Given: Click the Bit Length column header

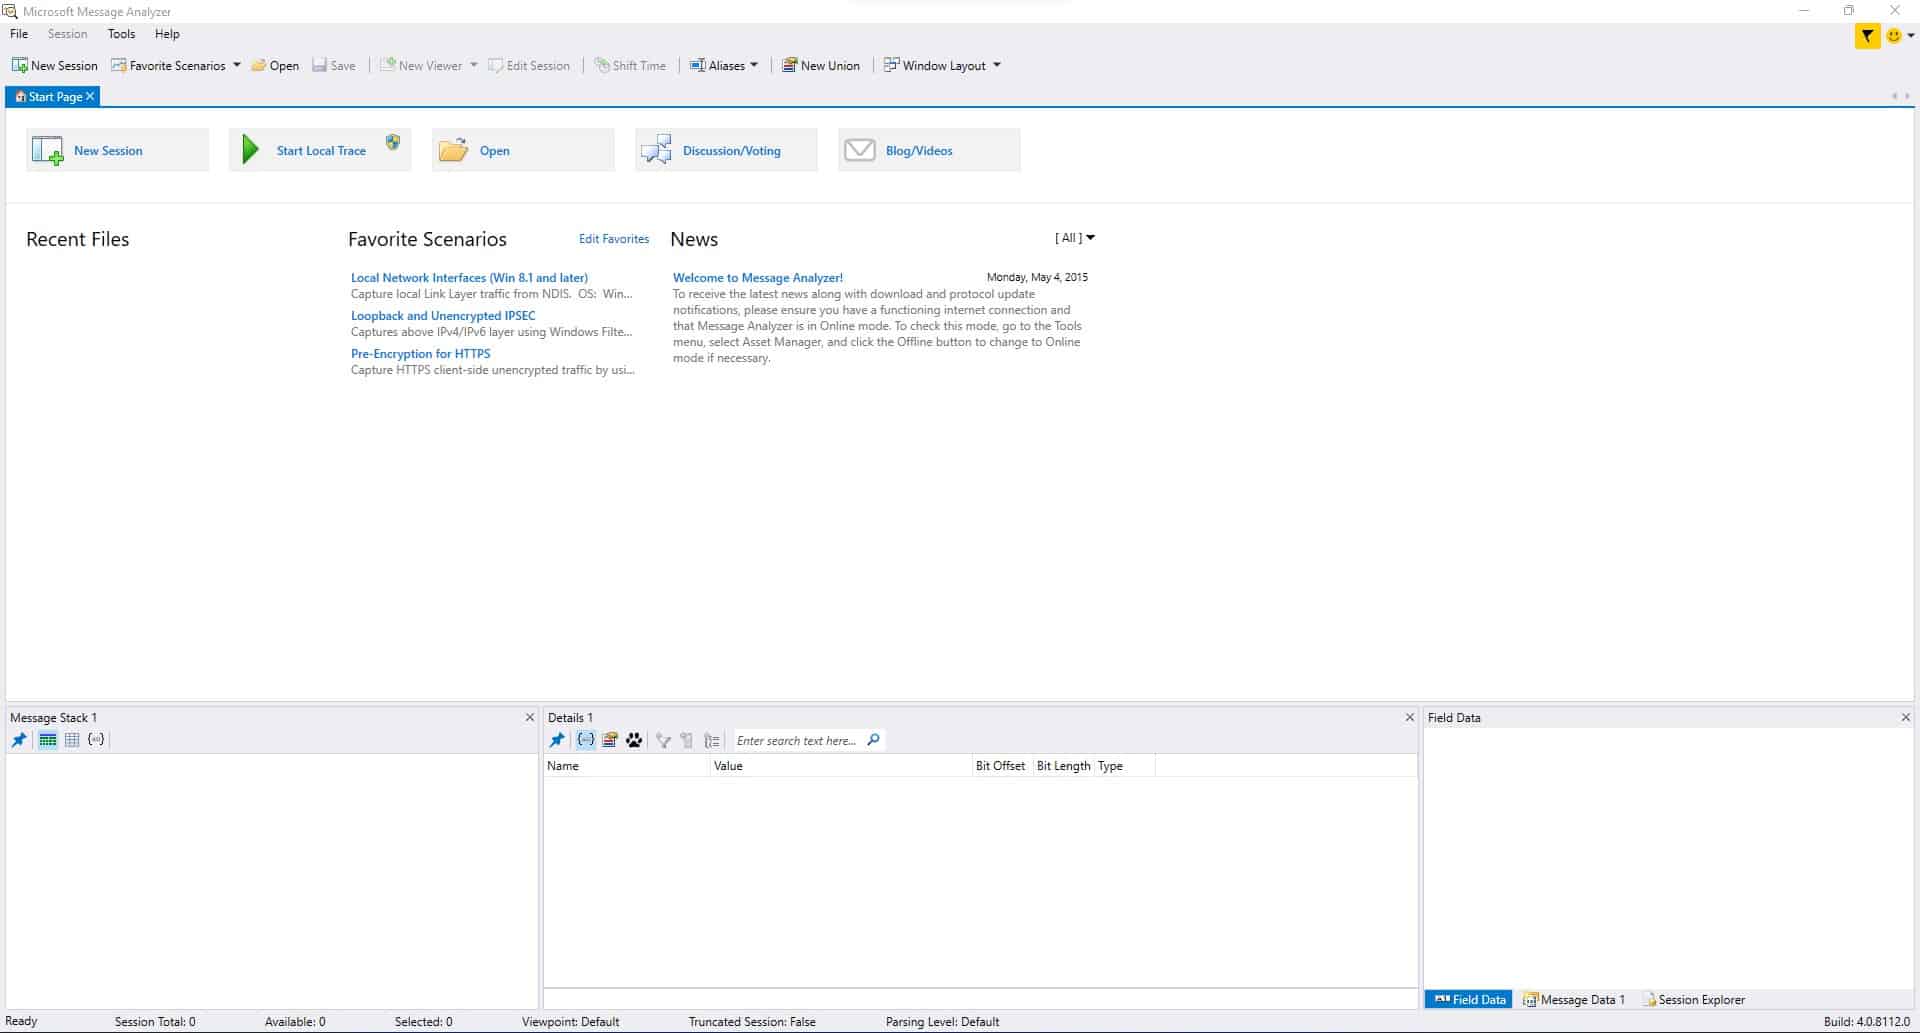Looking at the screenshot, I should (1063, 766).
